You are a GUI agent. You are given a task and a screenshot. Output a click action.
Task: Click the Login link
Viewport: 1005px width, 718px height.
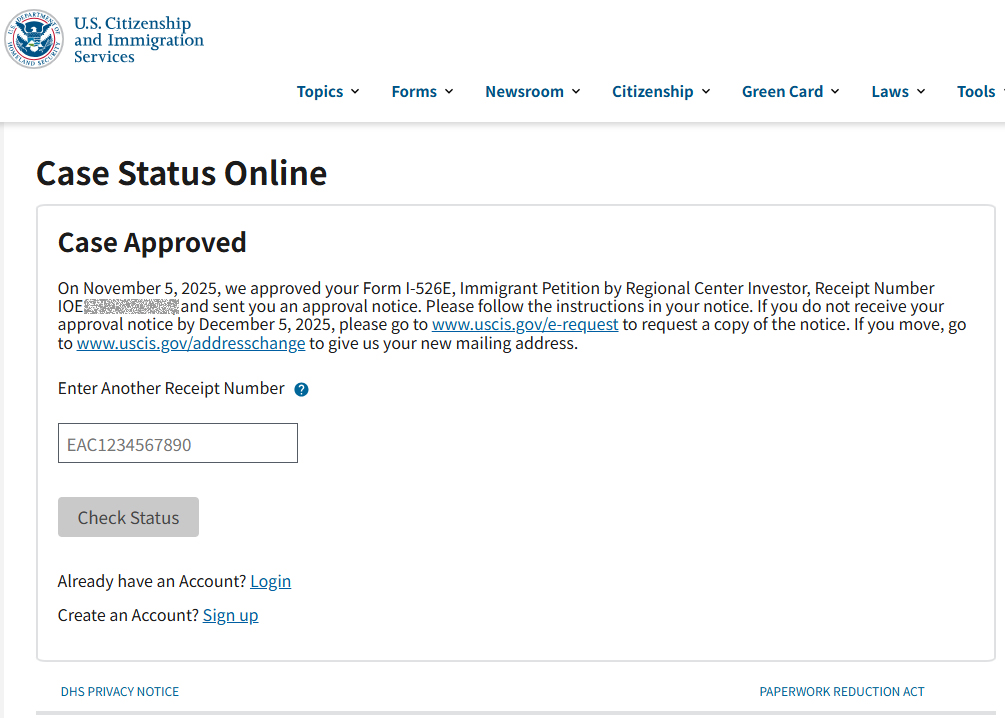270,581
